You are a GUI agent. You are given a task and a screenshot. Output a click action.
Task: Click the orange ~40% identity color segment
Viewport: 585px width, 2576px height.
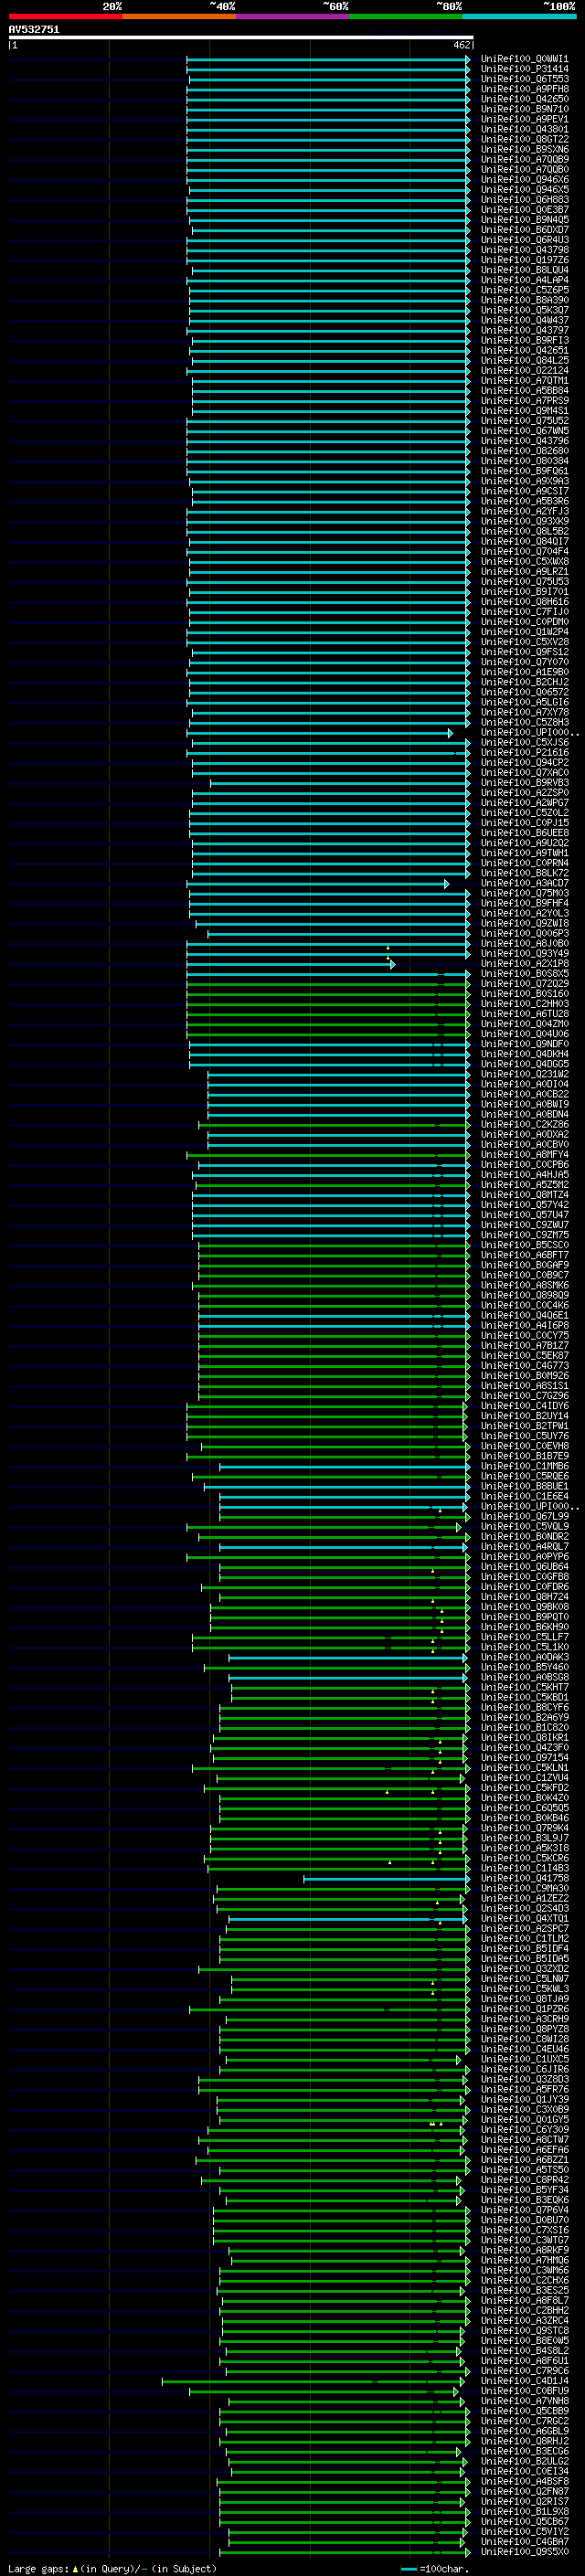click(x=179, y=16)
